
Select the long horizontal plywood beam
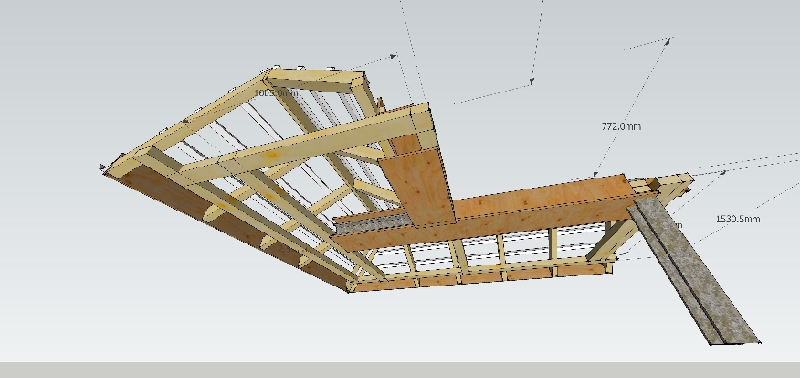490,212
